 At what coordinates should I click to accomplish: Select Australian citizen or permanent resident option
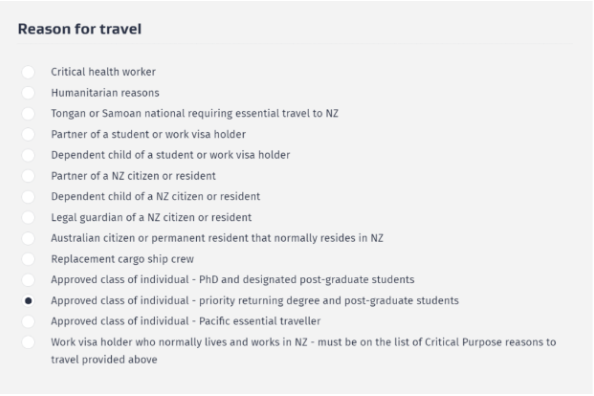pos(28,238)
